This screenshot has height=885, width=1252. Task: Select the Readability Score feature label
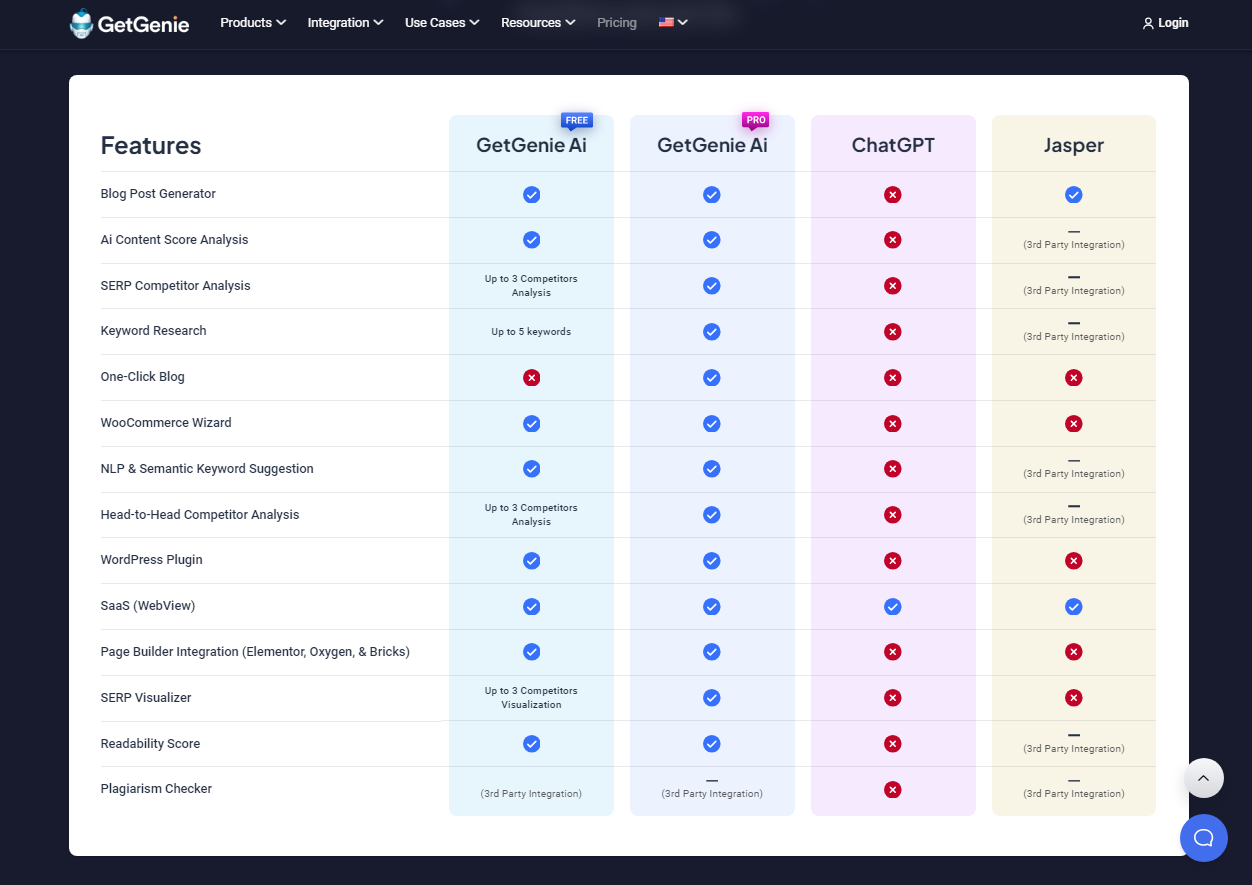[x=150, y=744]
